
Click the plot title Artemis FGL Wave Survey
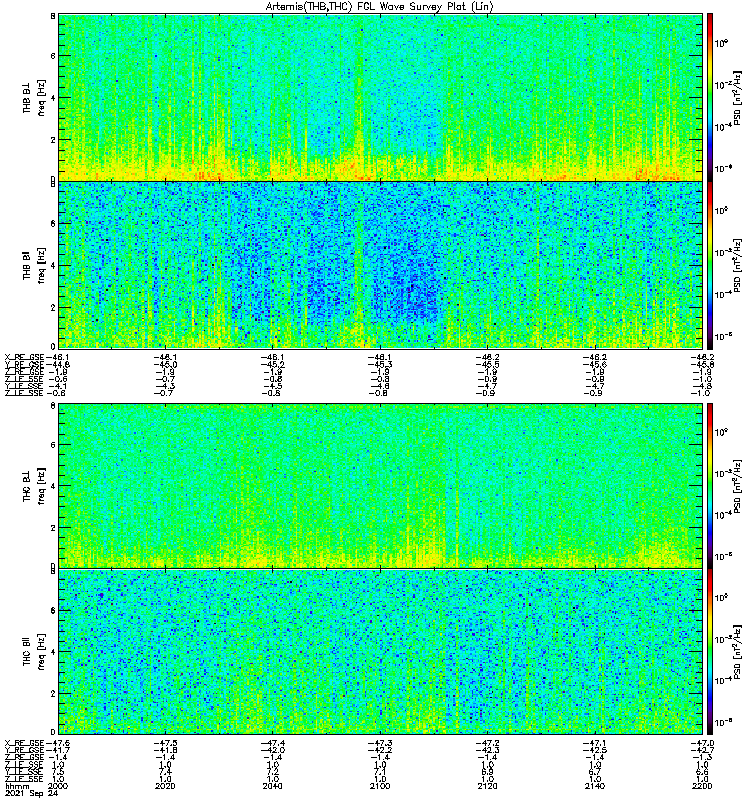point(379,7)
